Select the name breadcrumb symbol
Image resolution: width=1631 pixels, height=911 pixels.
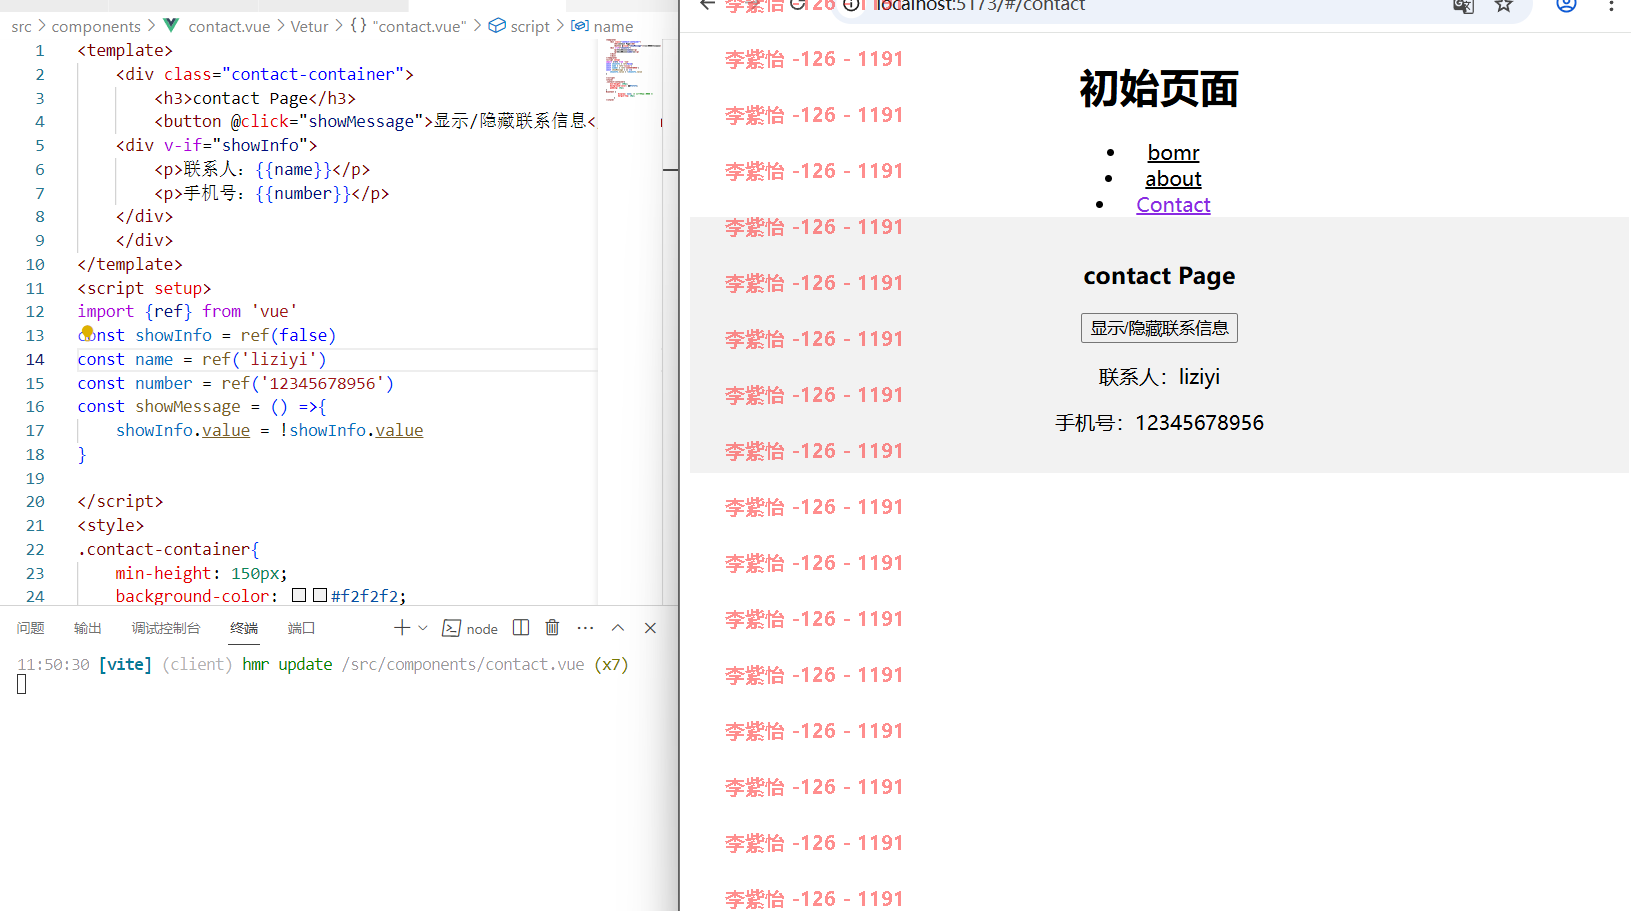coord(603,26)
